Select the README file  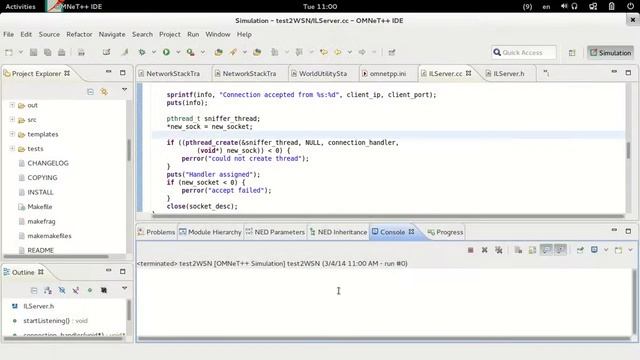point(40,250)
